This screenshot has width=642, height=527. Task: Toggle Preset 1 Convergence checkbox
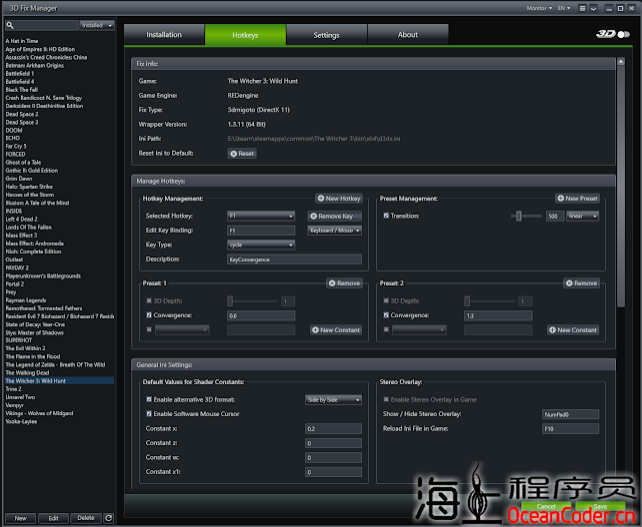coord(149,315)
